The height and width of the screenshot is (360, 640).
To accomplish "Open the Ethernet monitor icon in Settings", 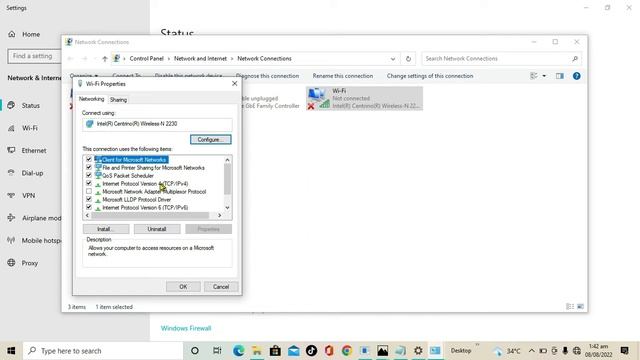I will tap(11, 150).
